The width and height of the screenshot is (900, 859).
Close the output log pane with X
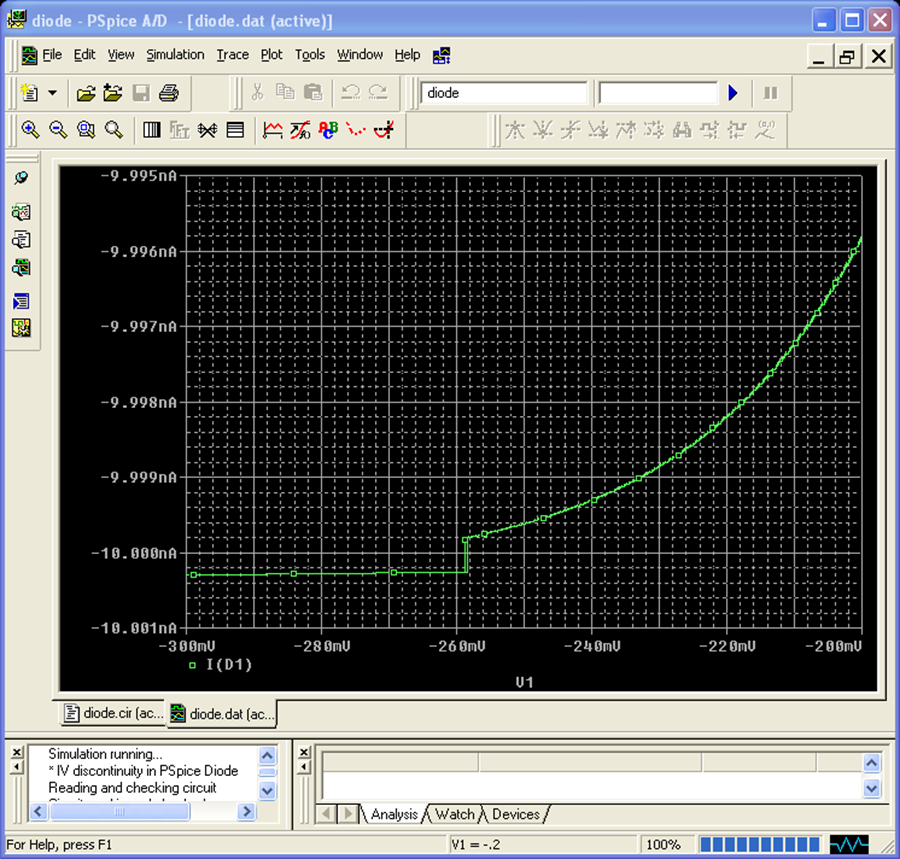click(x=17, y=752)
